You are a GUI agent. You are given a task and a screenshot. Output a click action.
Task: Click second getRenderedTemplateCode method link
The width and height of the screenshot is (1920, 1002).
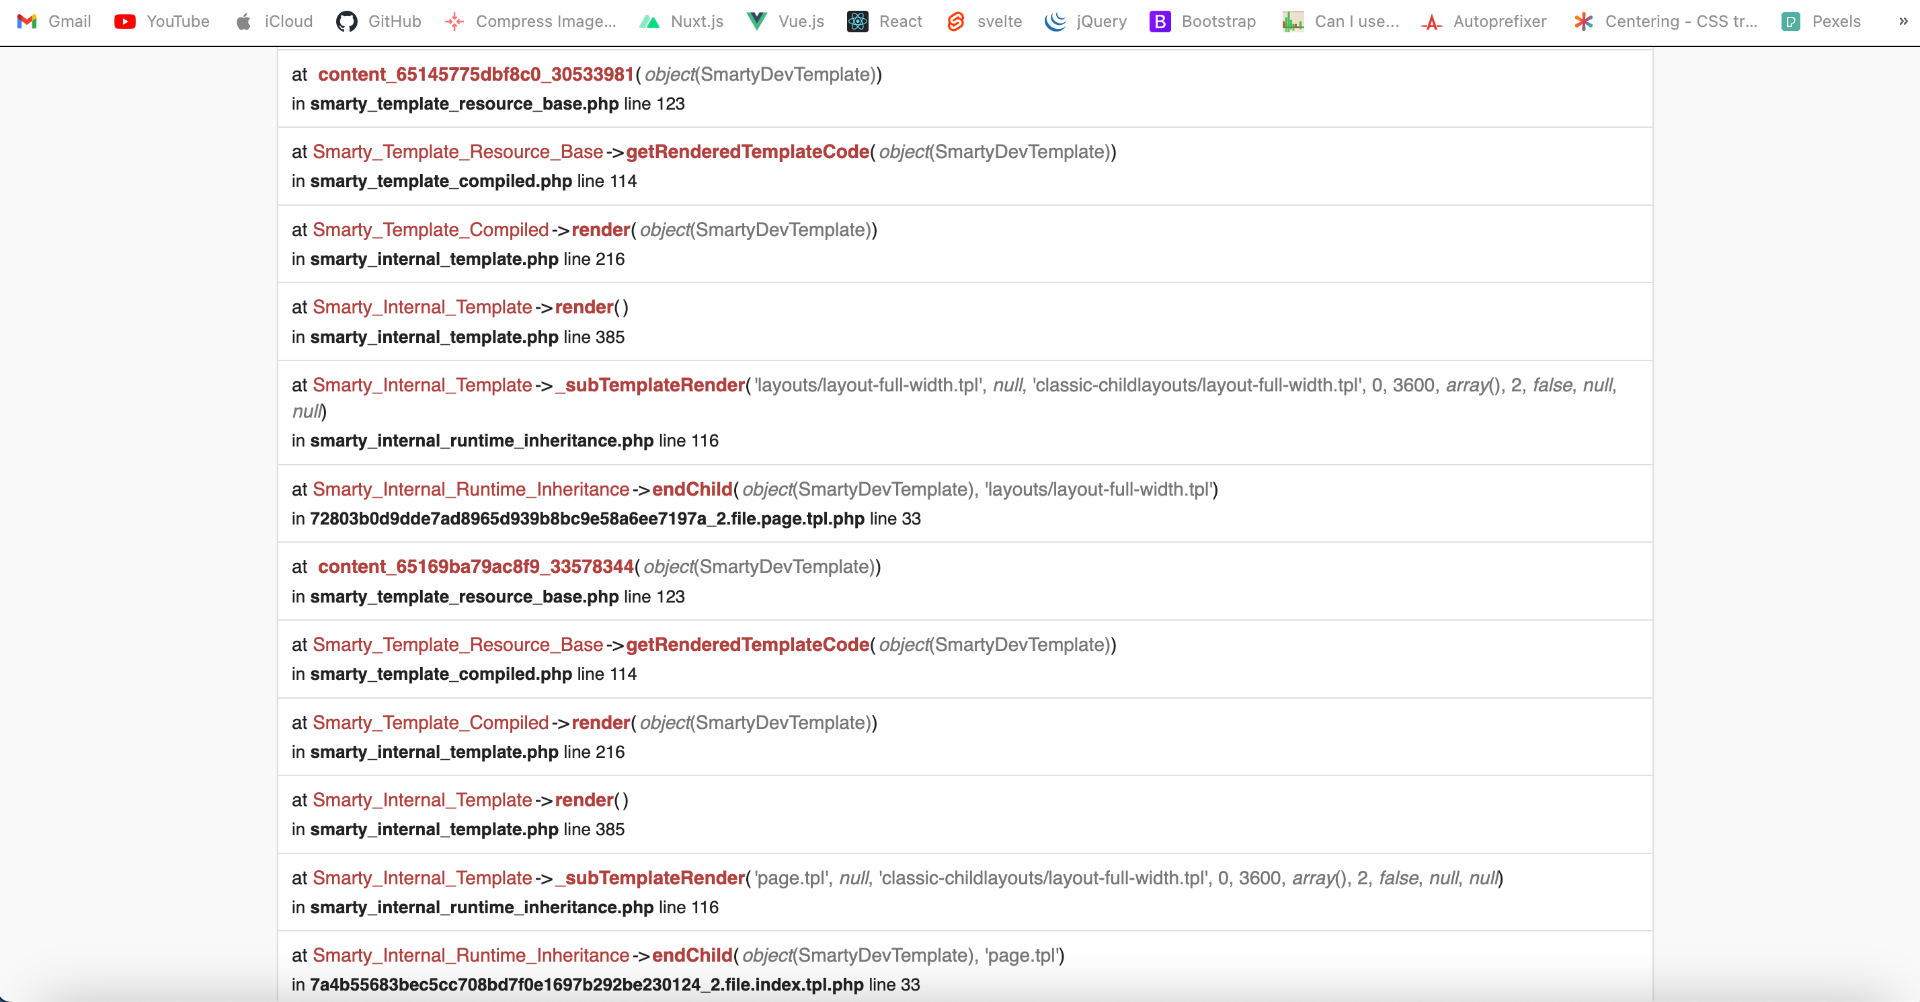pyautogui.click(x=748, y=645)
